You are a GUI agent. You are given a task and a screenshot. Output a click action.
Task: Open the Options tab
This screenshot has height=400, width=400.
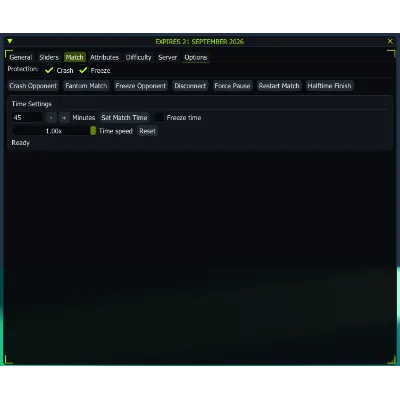[196, 57]
